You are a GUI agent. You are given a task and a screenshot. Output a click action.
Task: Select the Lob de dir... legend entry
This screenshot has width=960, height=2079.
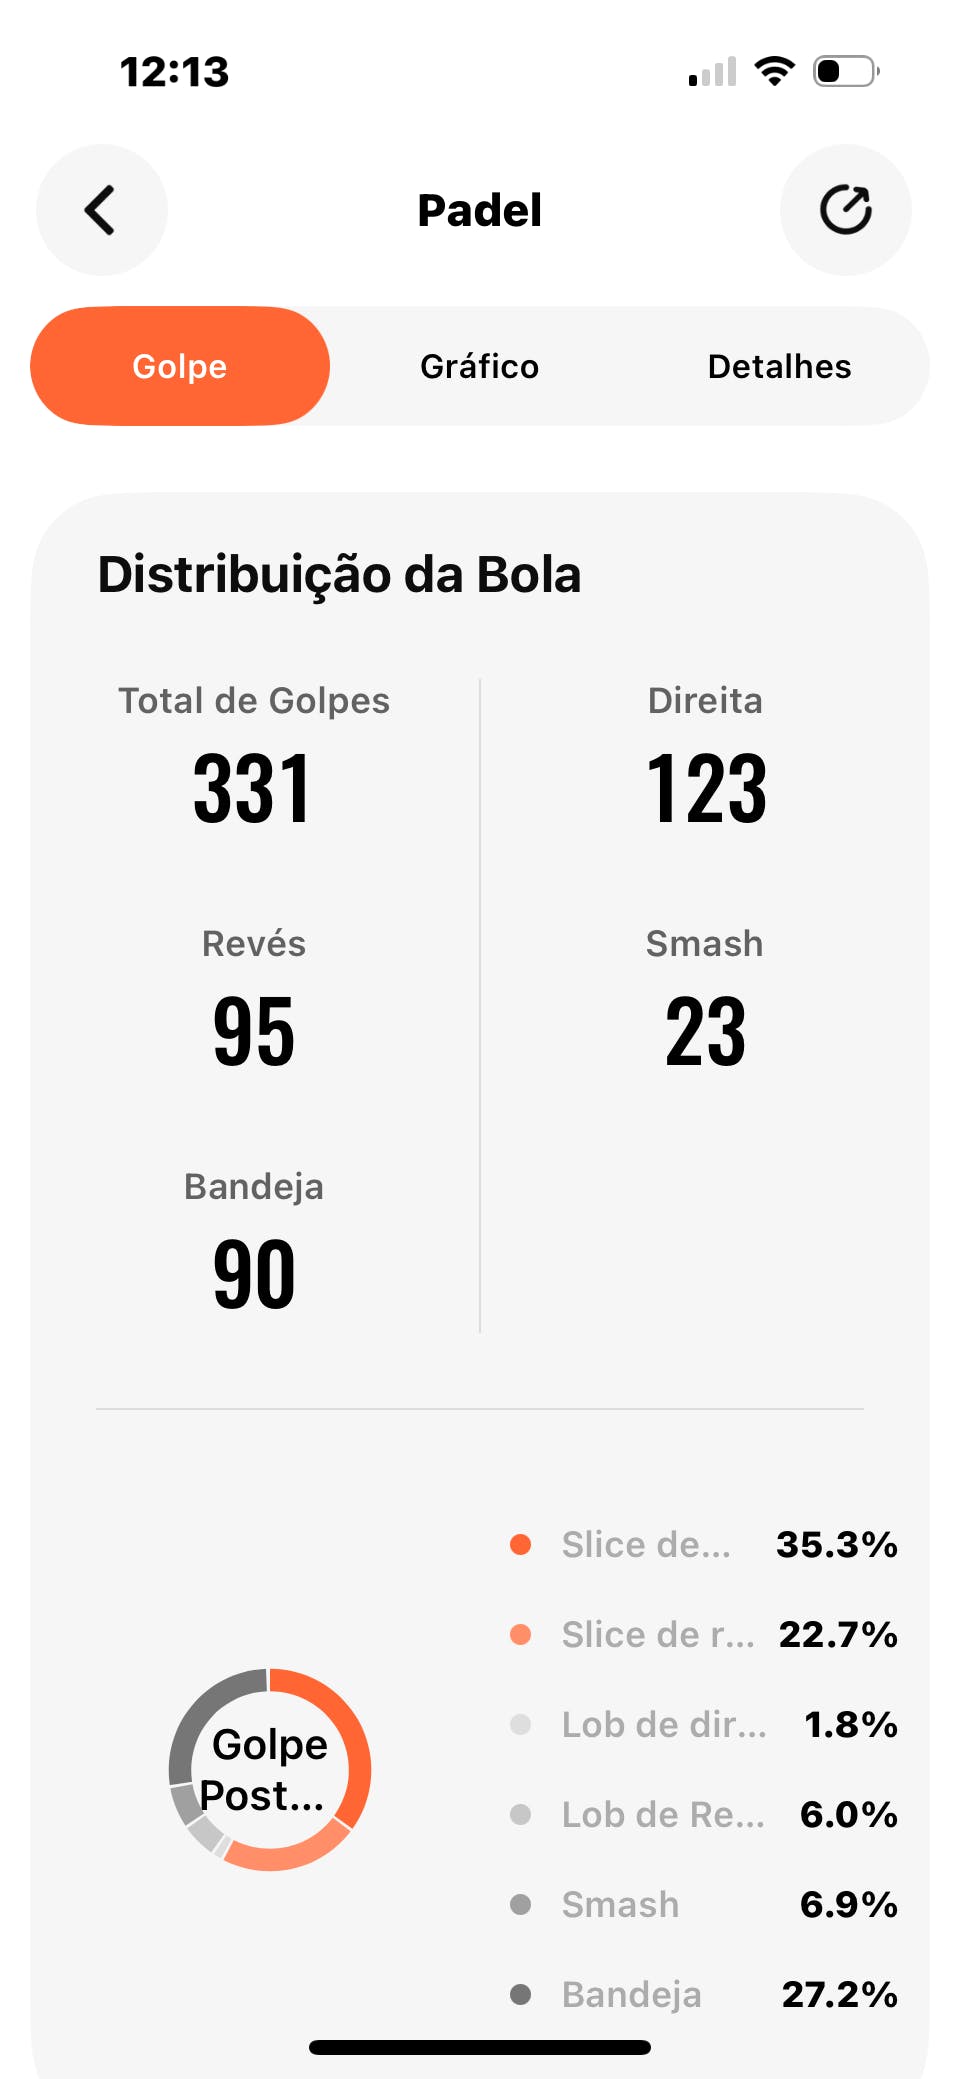point(664,1724)
